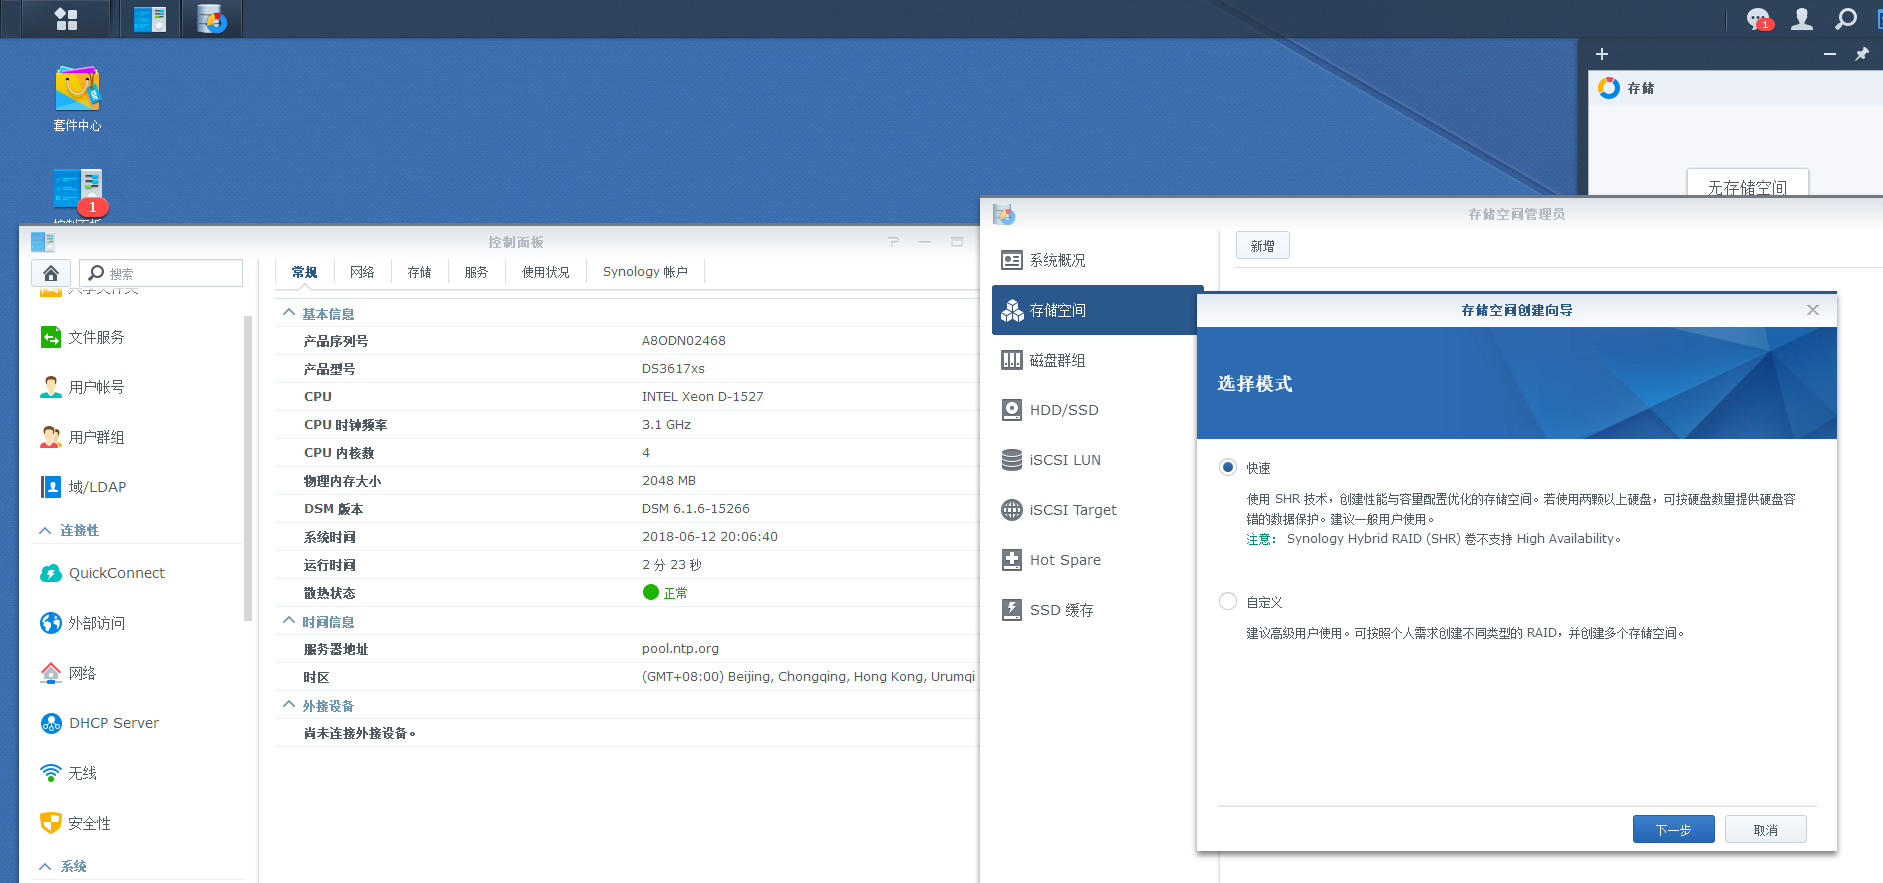Open the user account options icon
The height and width of the screenshot is (883, 1883).
1801,19
